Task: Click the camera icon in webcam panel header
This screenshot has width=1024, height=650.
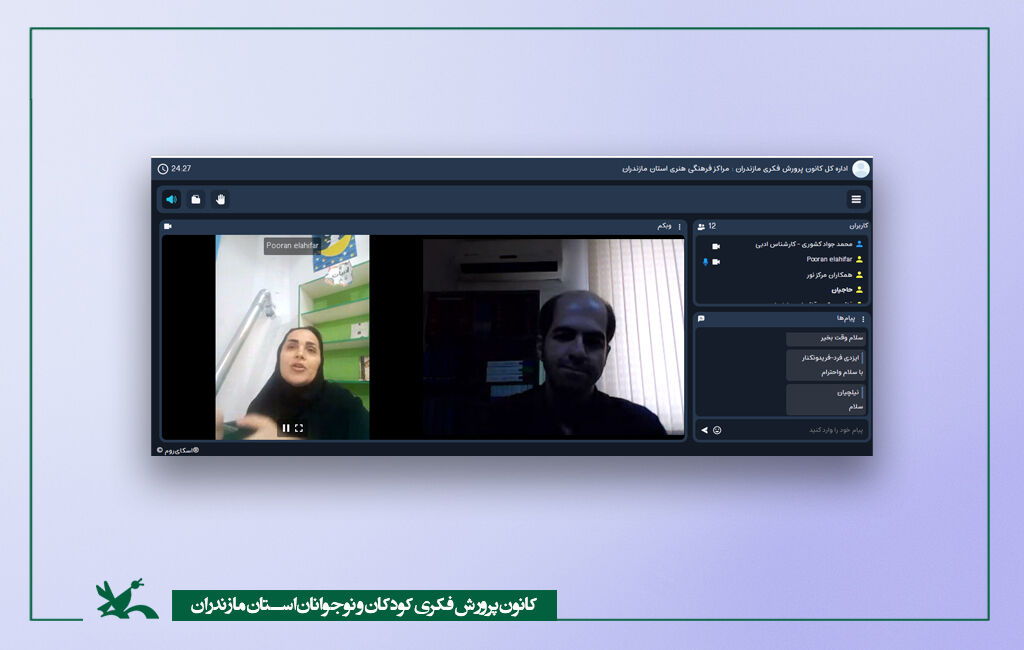Action: tap(168, 226)
